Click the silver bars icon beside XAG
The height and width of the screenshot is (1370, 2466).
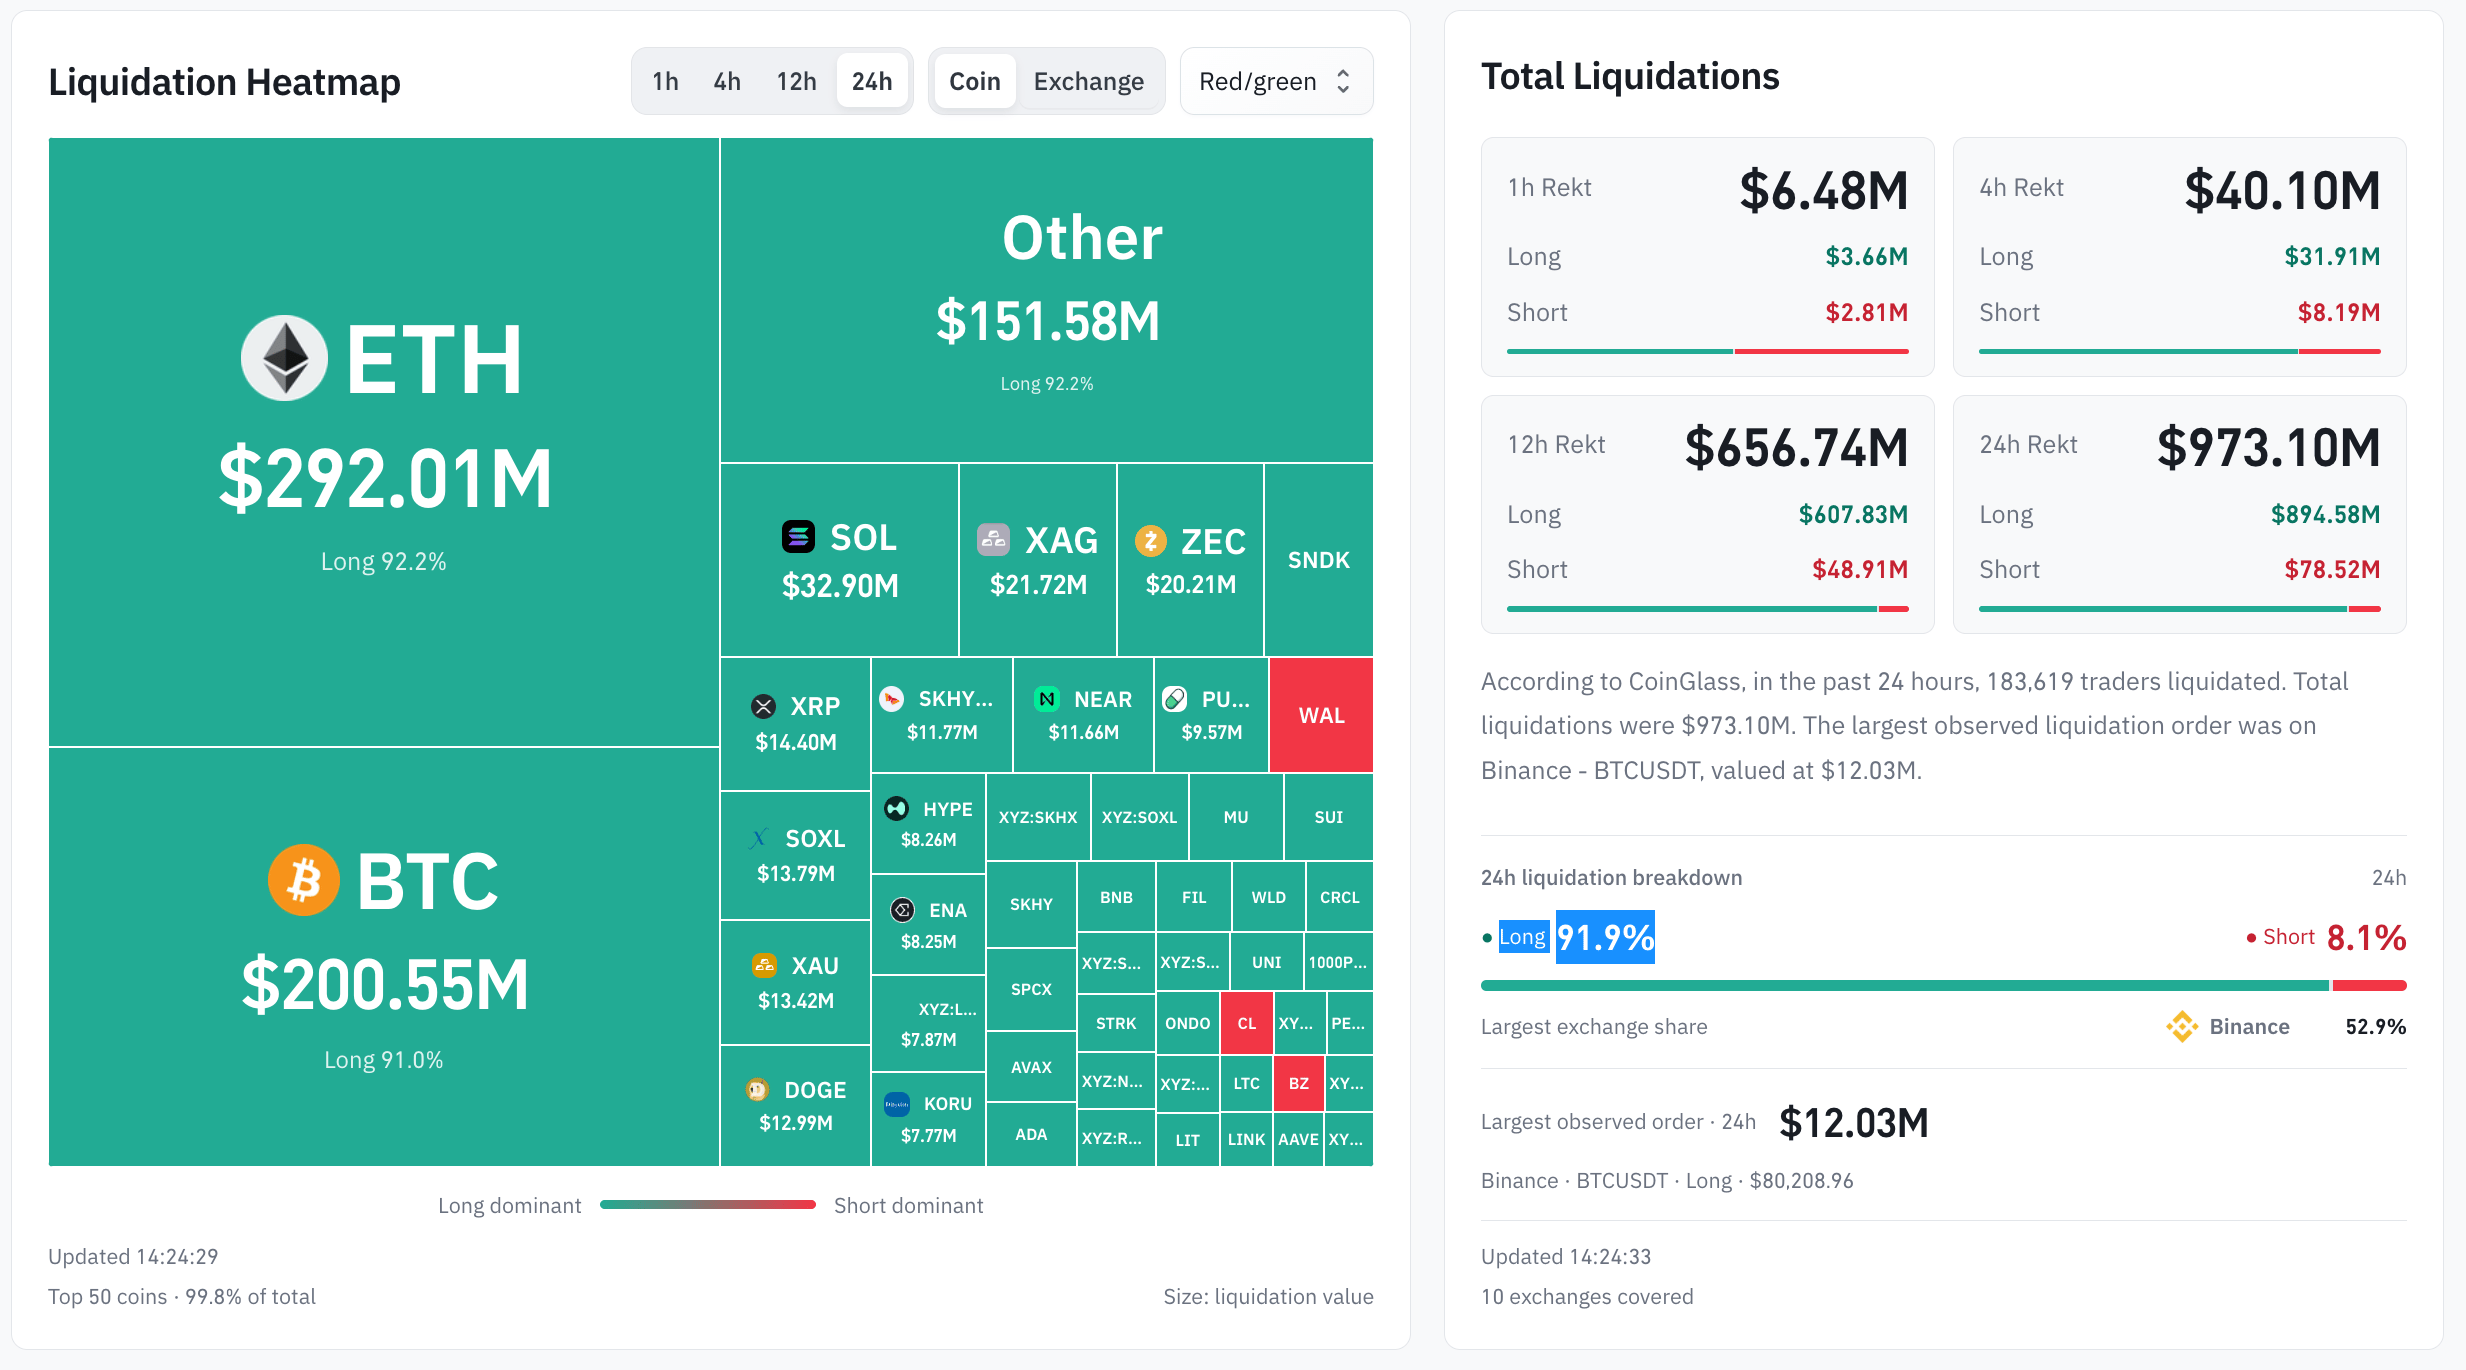[993, 540]
